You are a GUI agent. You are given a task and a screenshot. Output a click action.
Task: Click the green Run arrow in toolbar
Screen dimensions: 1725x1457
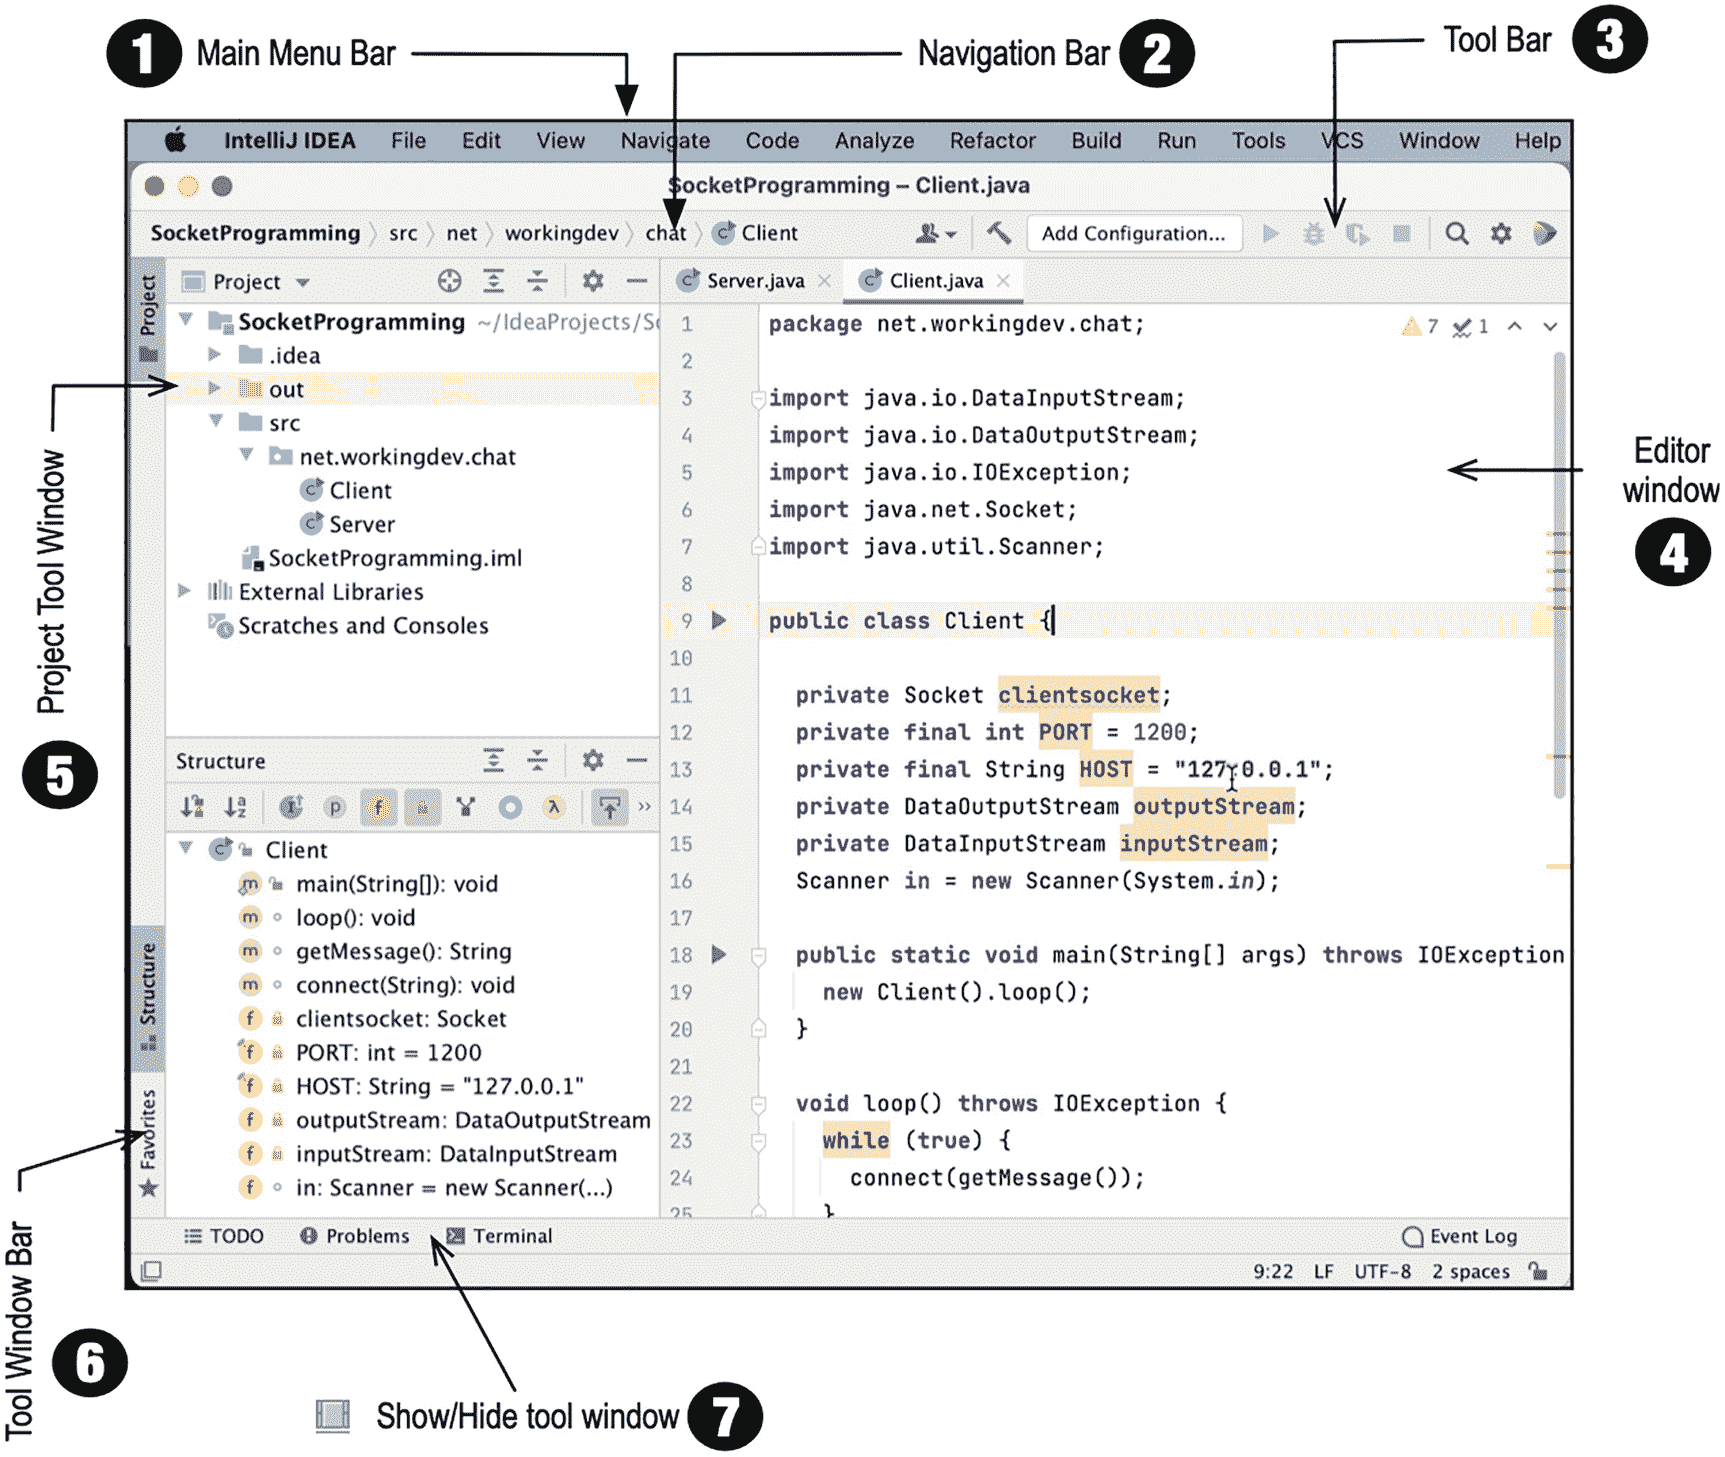[x=1270, y=233]
